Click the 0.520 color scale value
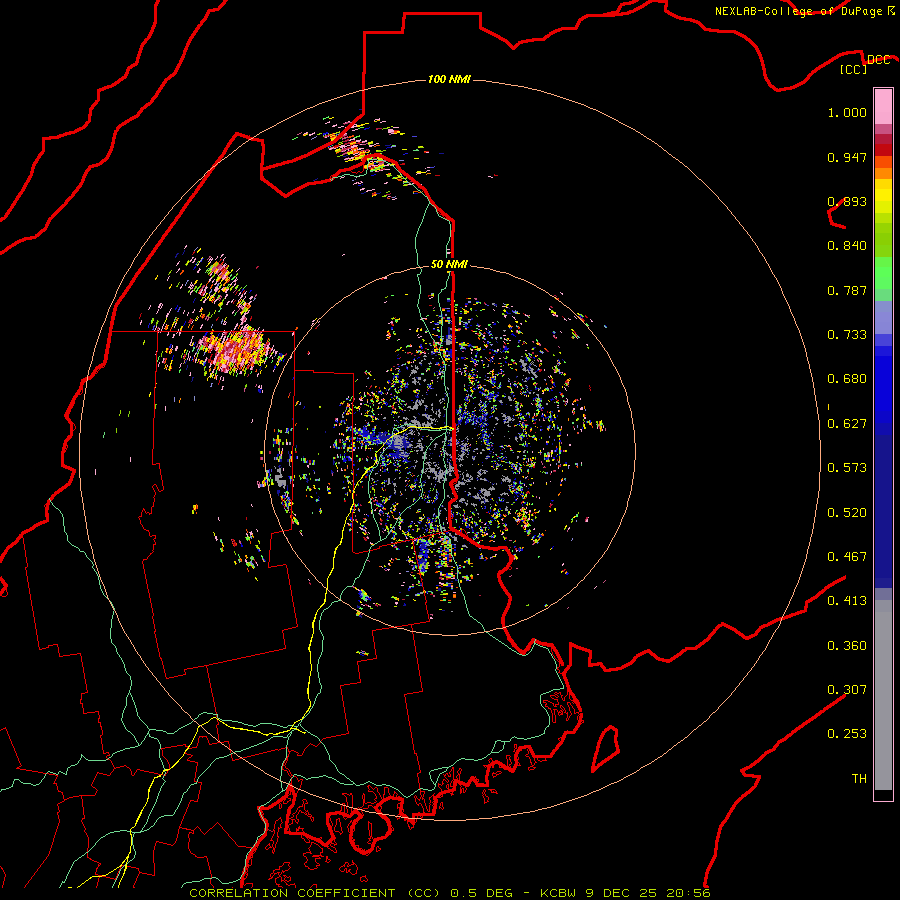Screen dimensions: 900x900 pos(847,513)
